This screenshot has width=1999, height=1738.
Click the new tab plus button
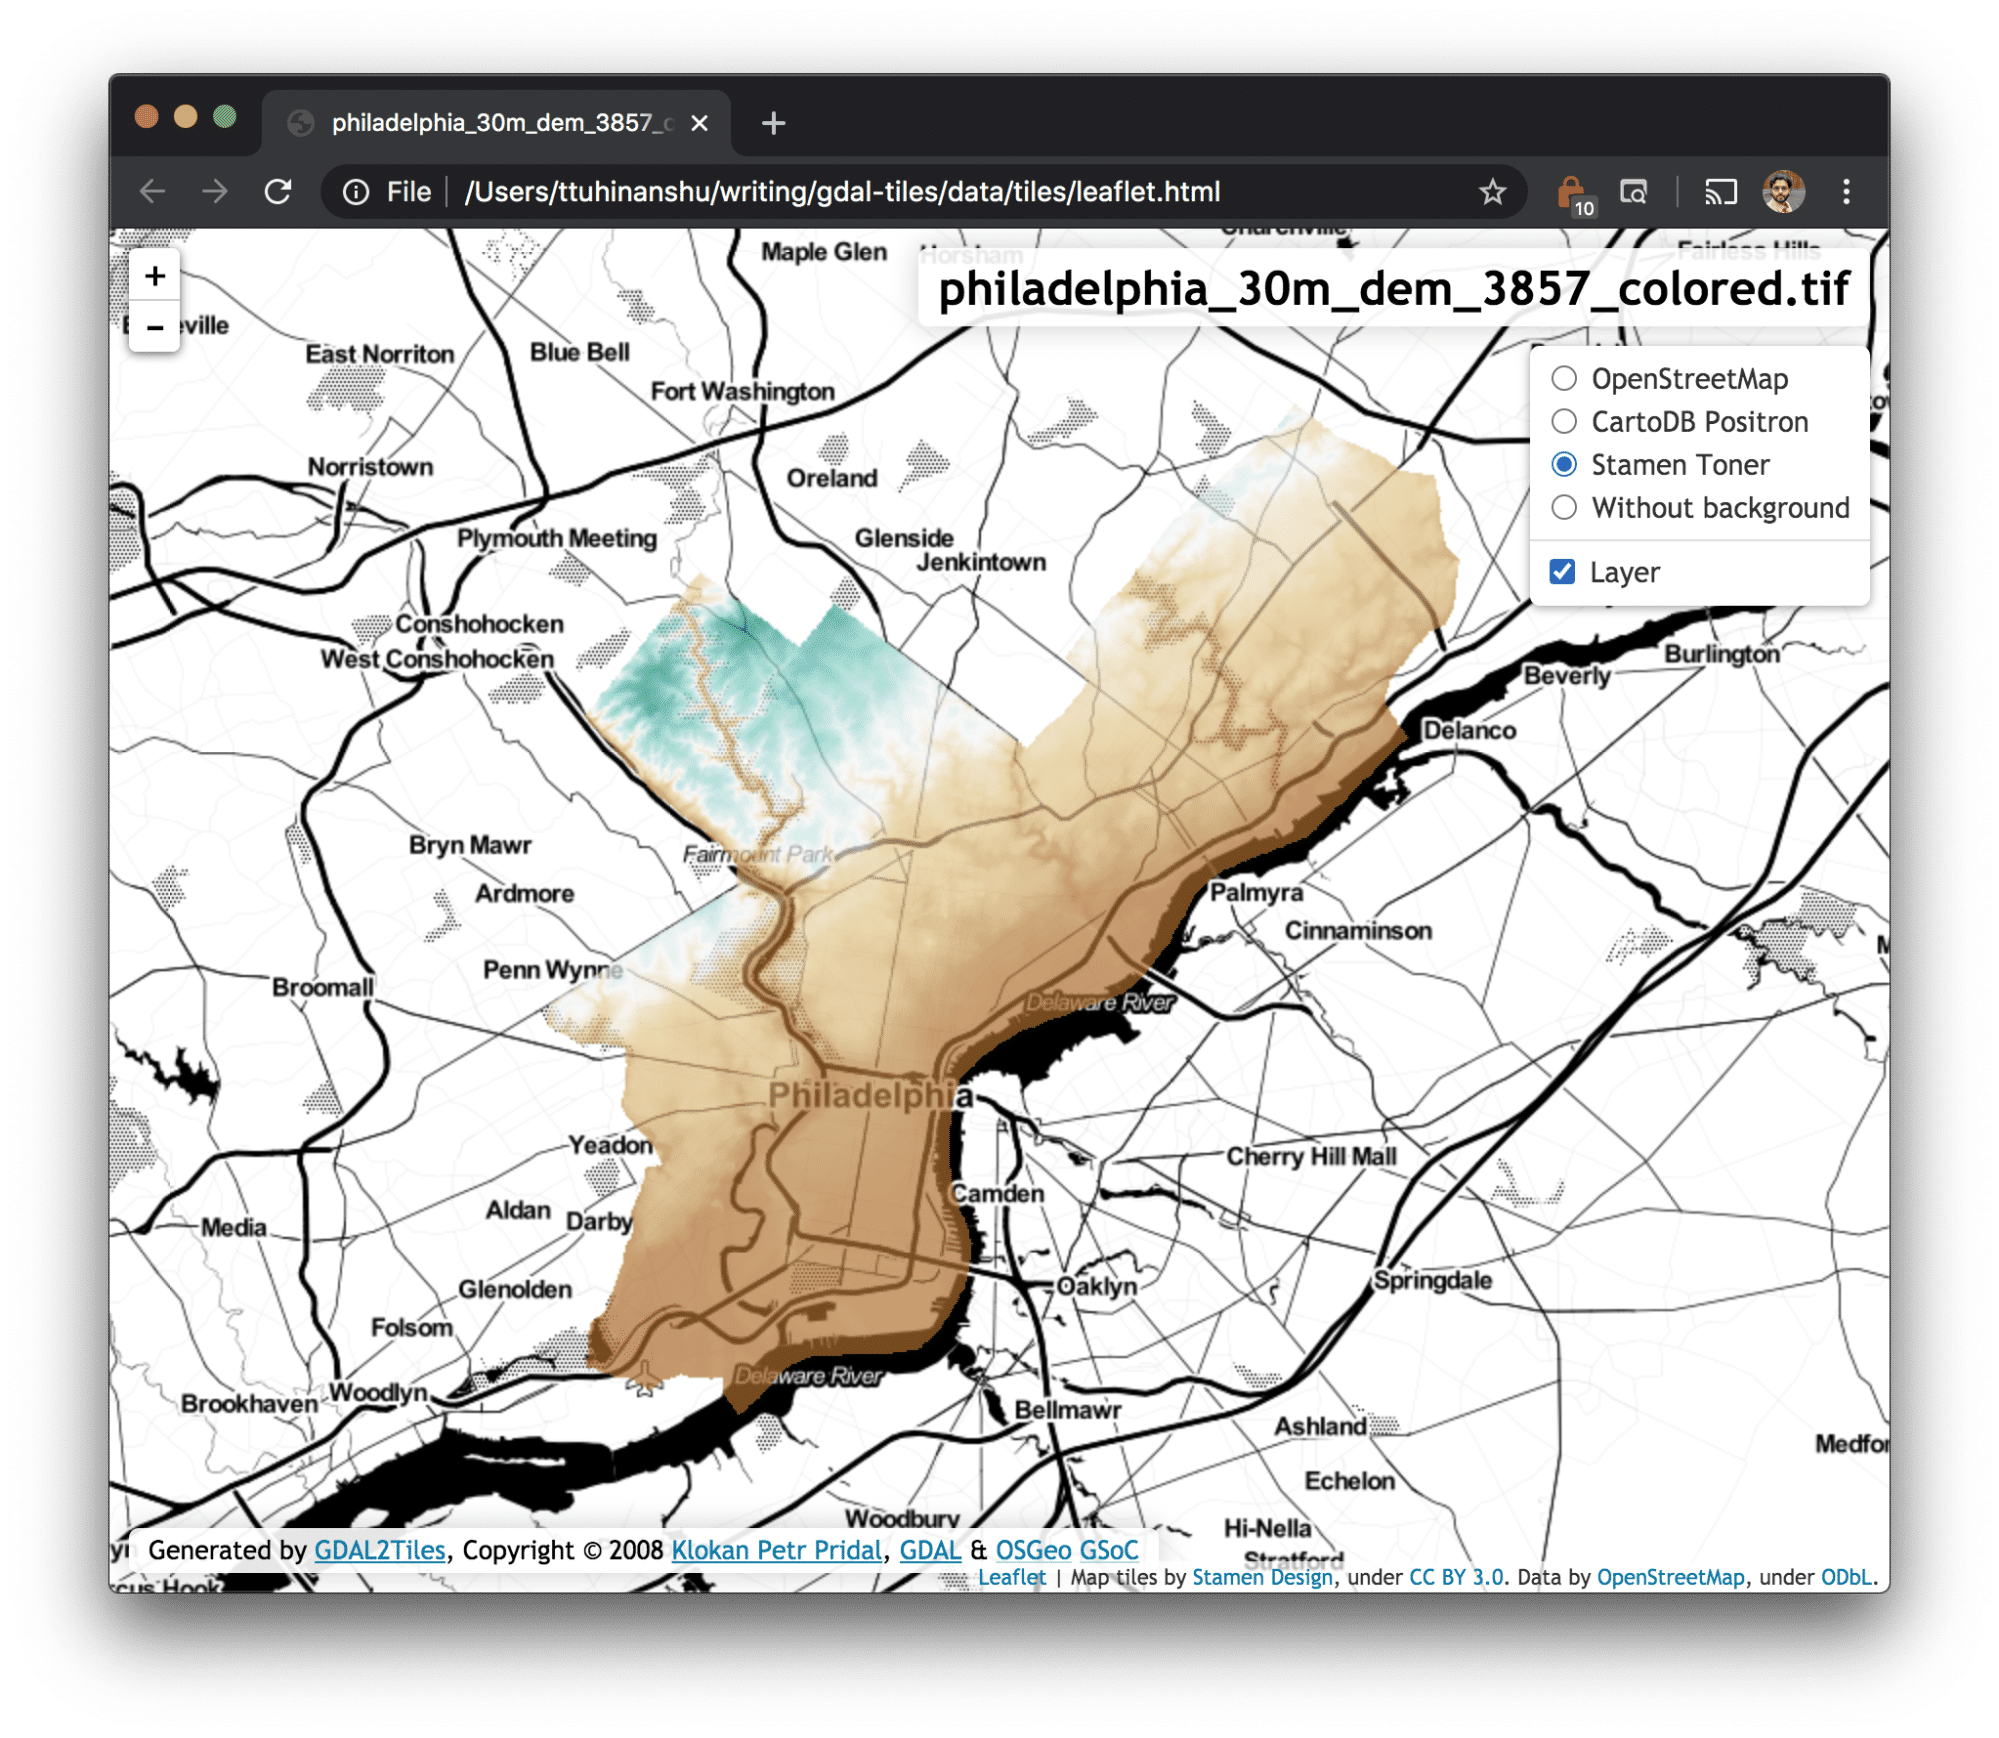(780, 119)
